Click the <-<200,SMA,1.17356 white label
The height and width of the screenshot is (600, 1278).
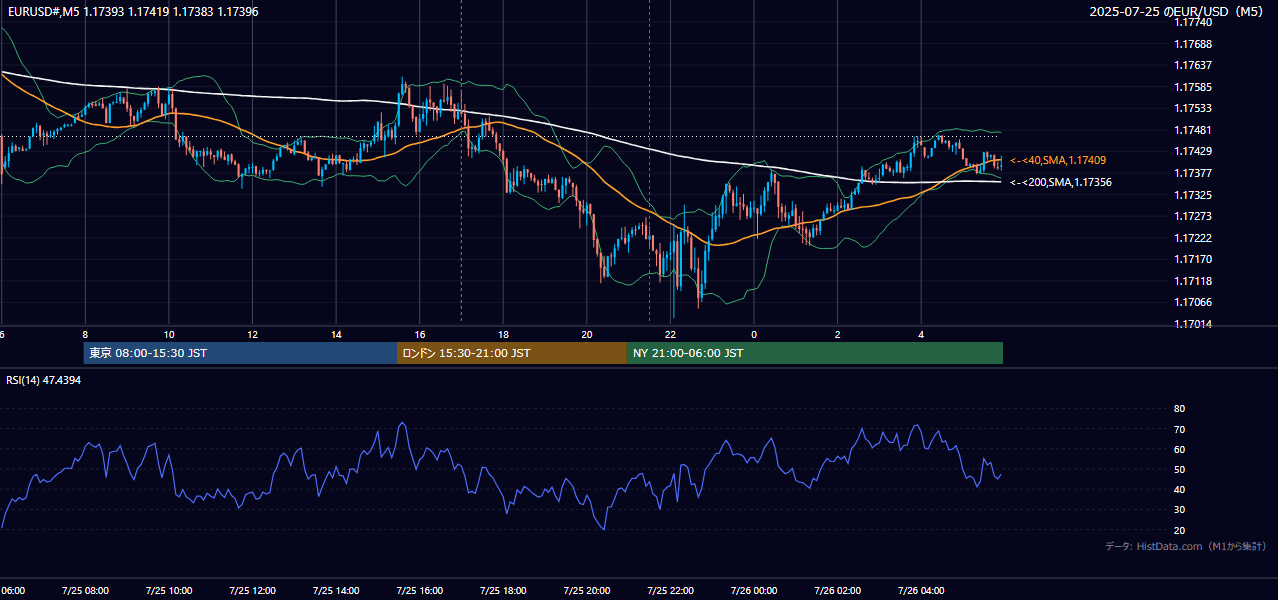[x=1060, y=182]
